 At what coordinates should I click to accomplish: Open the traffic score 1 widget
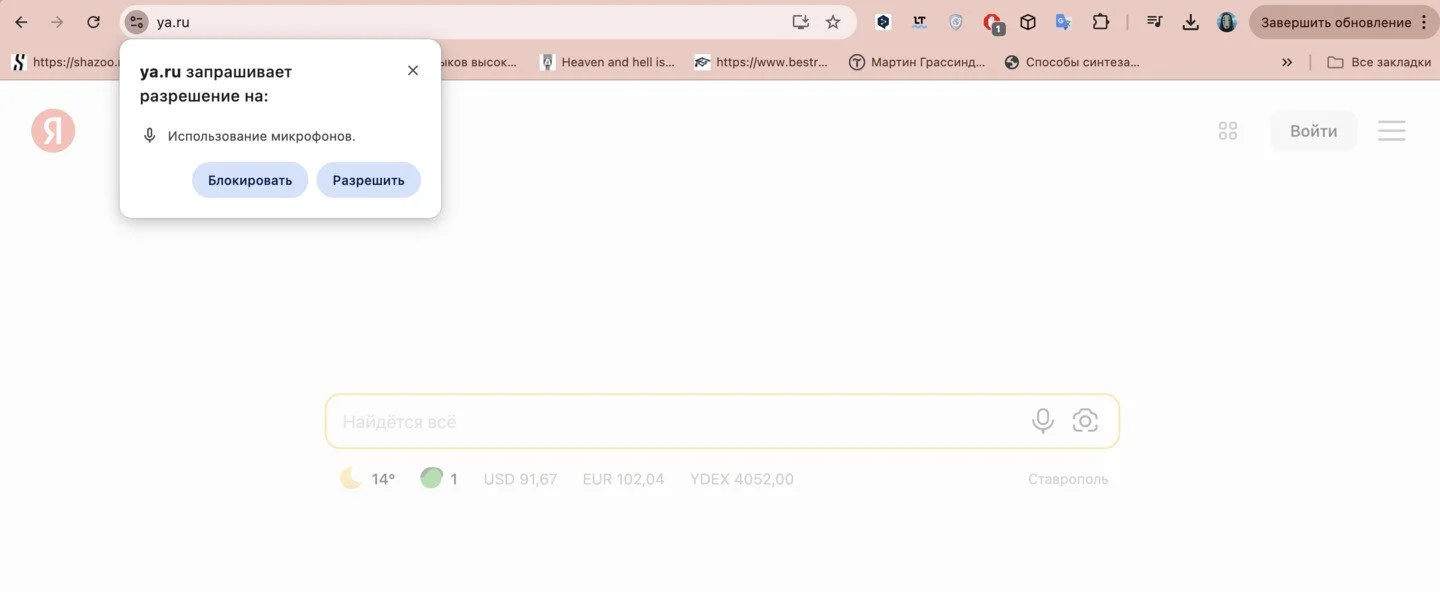[439, 479]
